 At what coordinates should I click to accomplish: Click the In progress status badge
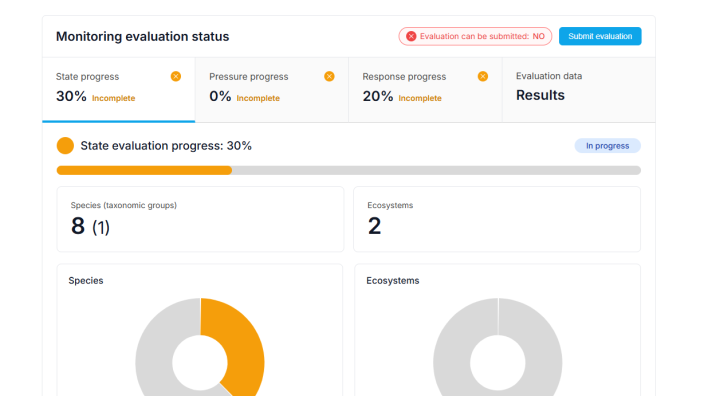[607, 146]
